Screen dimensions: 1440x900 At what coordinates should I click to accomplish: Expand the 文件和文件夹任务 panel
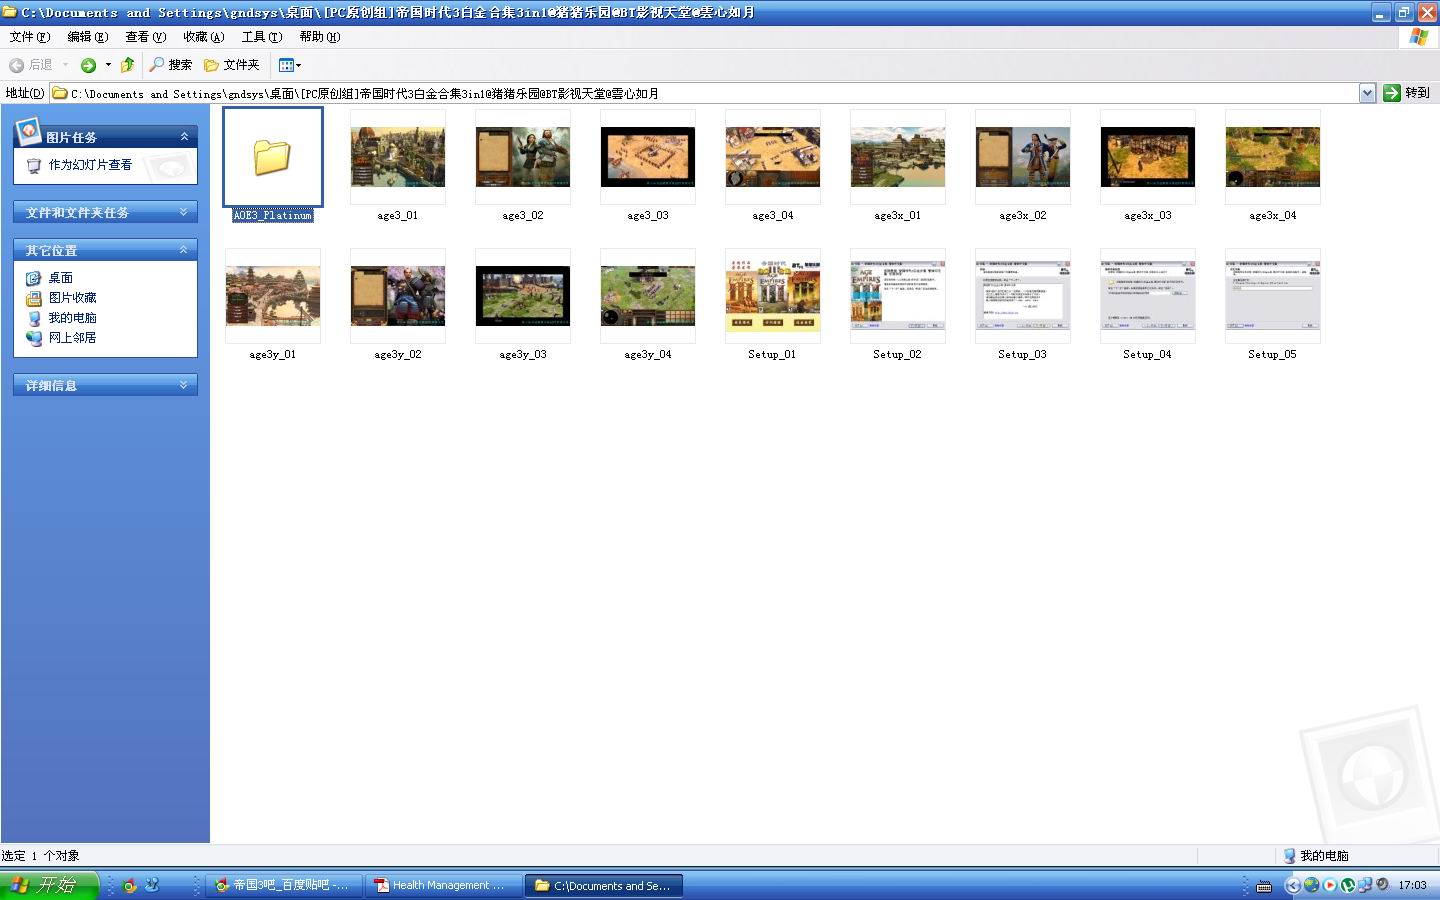coord(183,212)
